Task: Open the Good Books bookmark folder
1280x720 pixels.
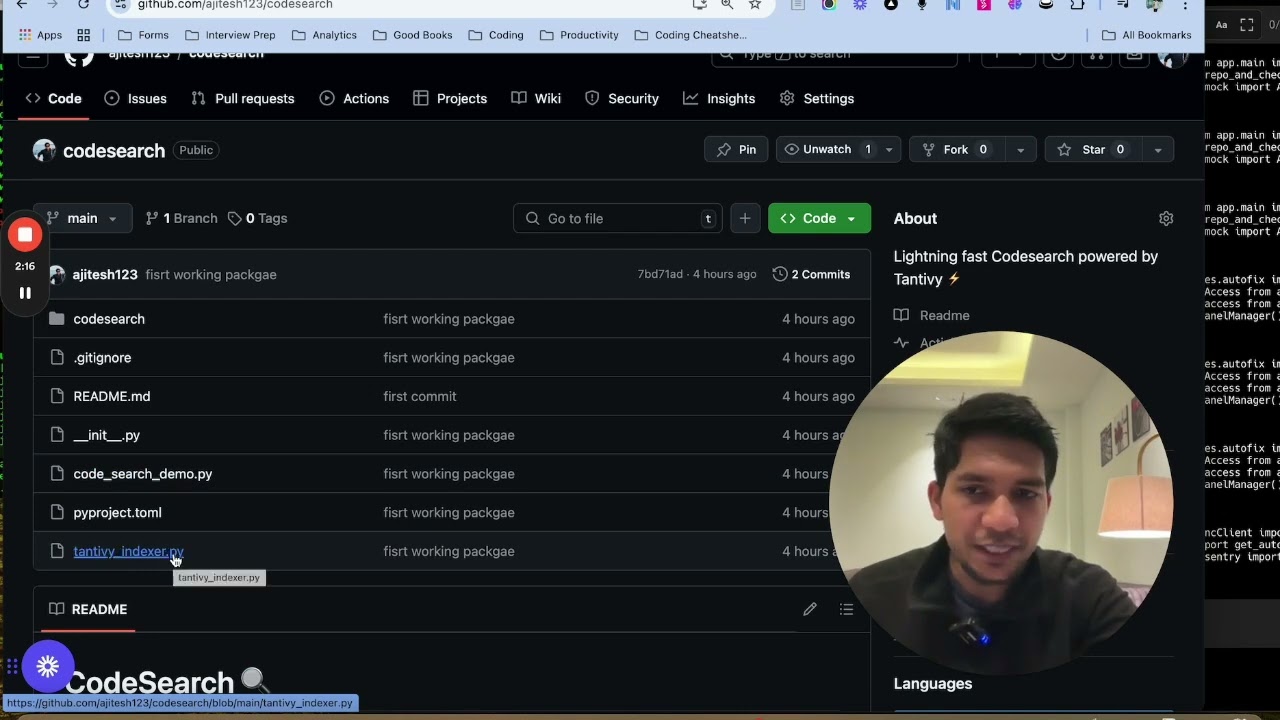Action: click(x=412, y=35)
